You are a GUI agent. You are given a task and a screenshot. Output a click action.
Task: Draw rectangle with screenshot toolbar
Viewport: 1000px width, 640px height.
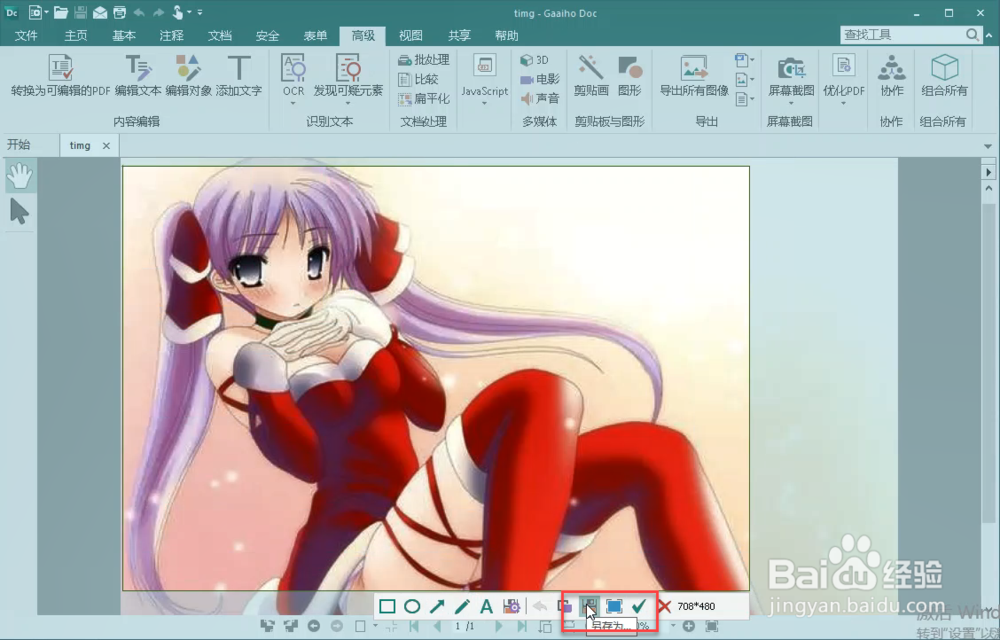pos(387,606)
